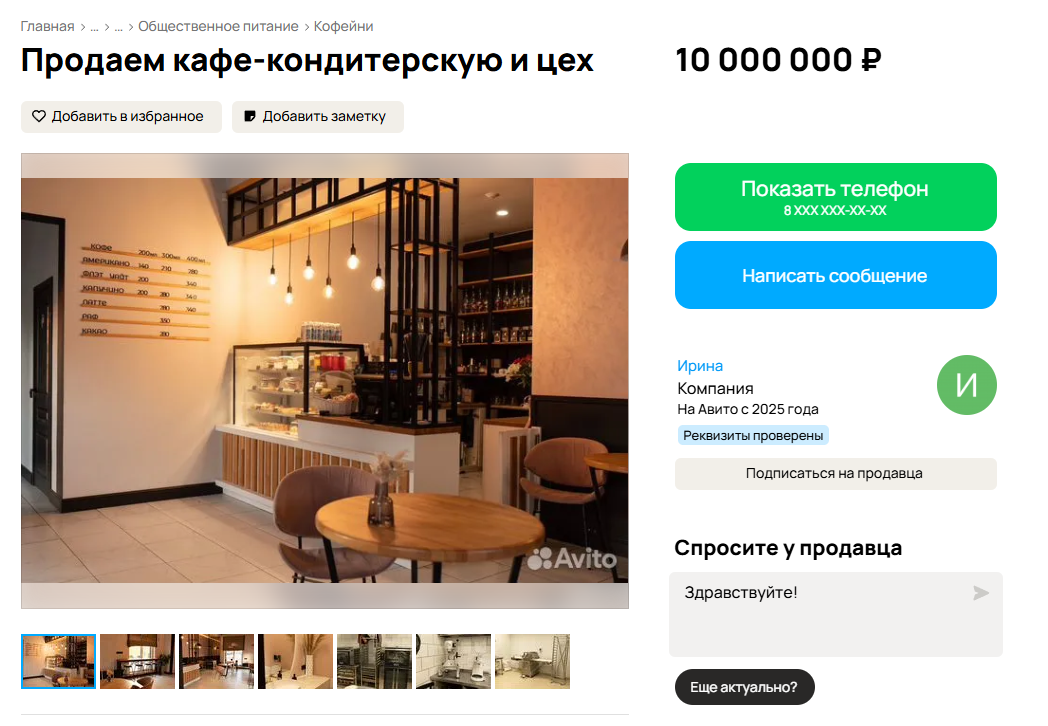Click the heart icon to add to favorites
The height and width of the screenshot is (726, 1048).
39,116
